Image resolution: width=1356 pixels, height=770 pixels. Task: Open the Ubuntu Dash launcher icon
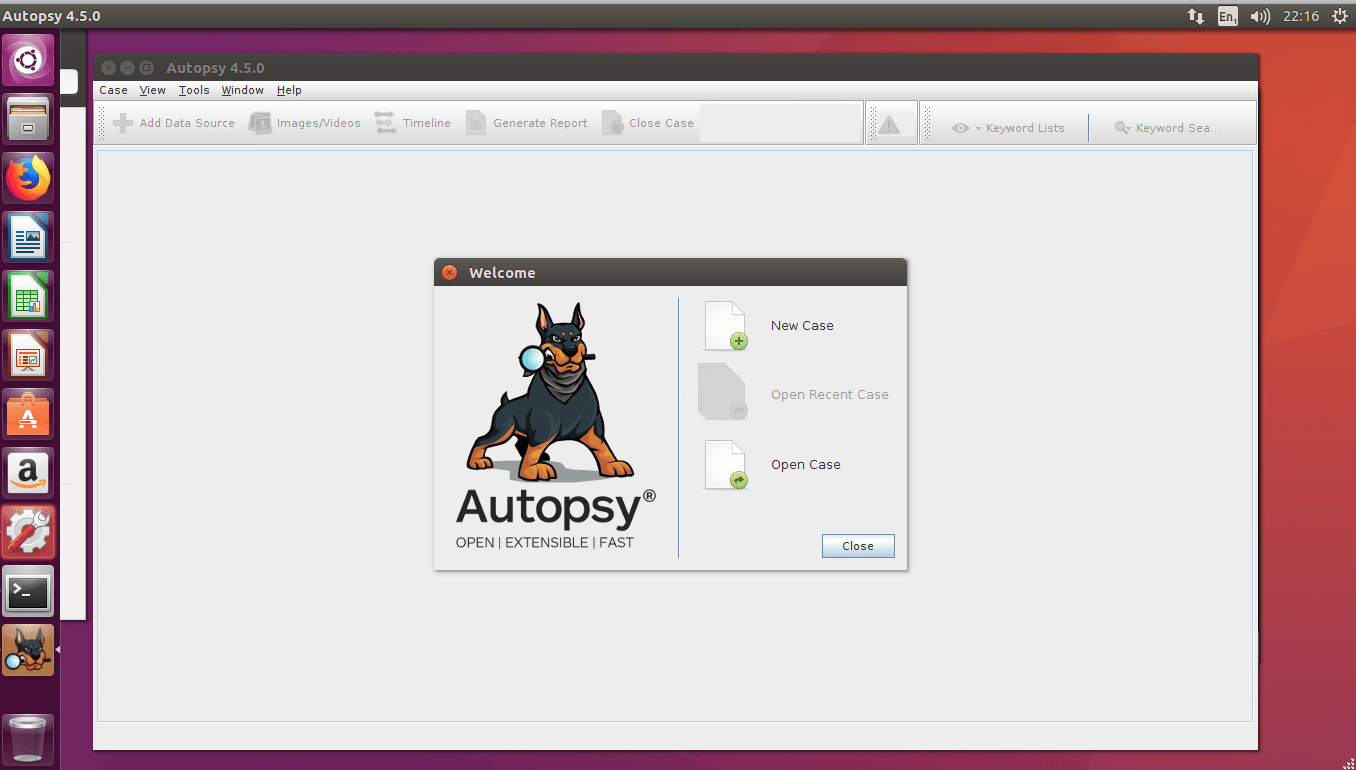[x=28, y=61]
